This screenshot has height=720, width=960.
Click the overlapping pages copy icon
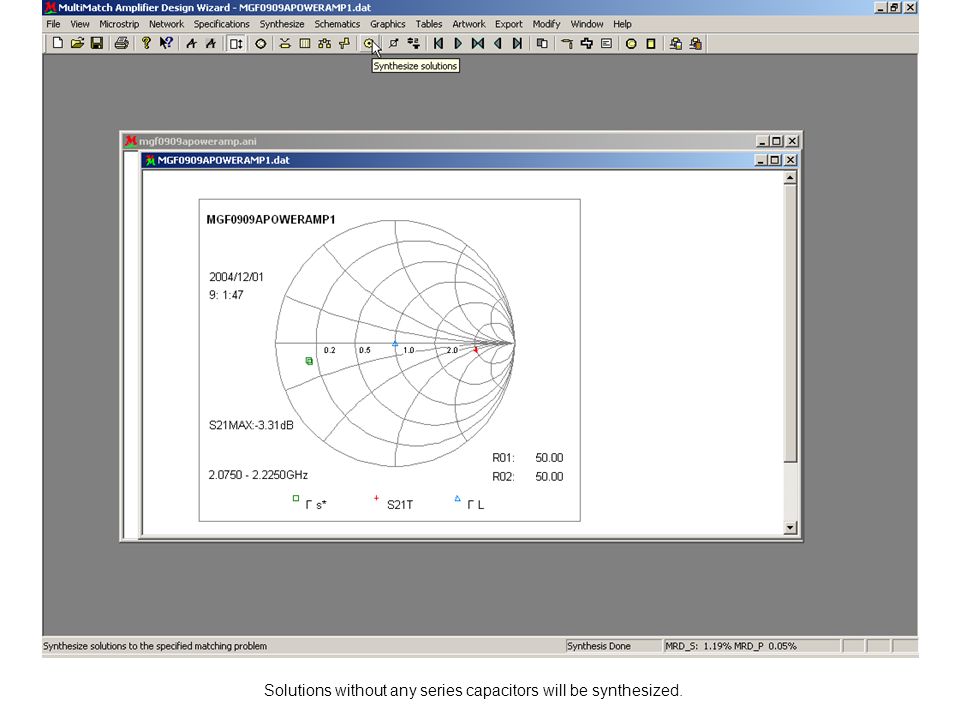[x=542, y=43]
